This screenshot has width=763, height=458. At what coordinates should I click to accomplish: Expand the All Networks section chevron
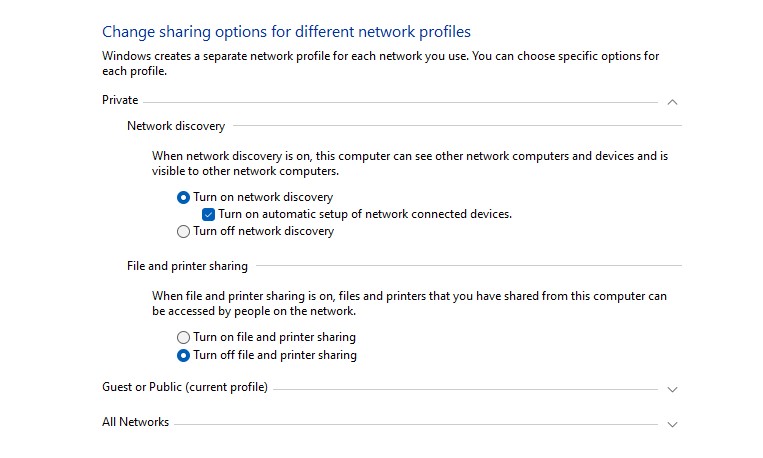point(672,424)
